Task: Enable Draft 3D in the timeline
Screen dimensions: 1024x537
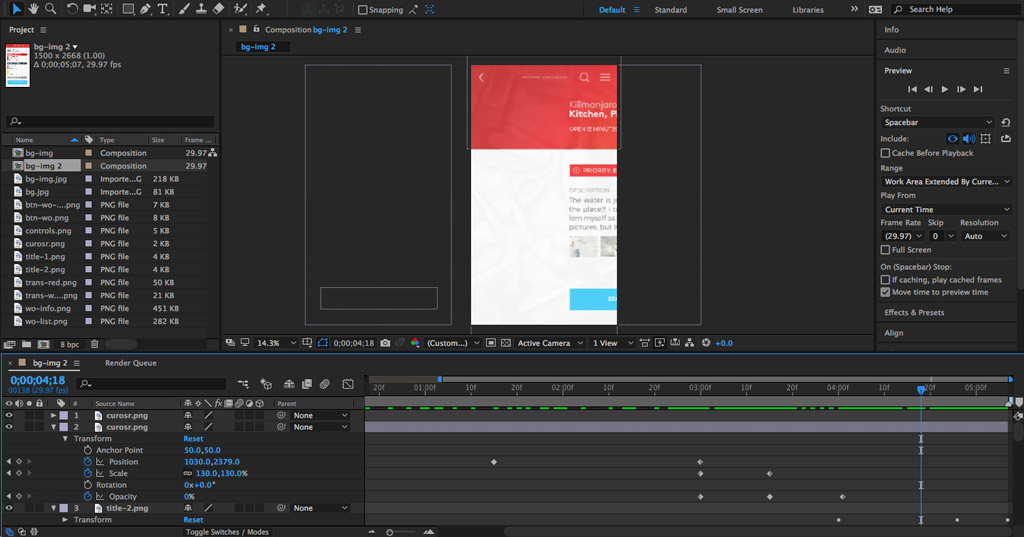Action: [266, 384]
